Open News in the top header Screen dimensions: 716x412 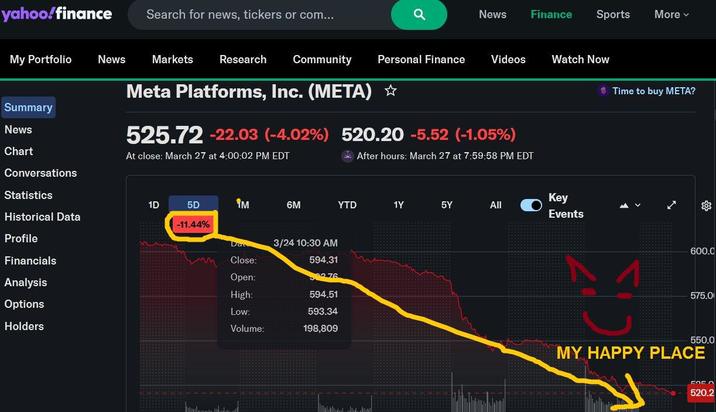[x=492, y=15]
